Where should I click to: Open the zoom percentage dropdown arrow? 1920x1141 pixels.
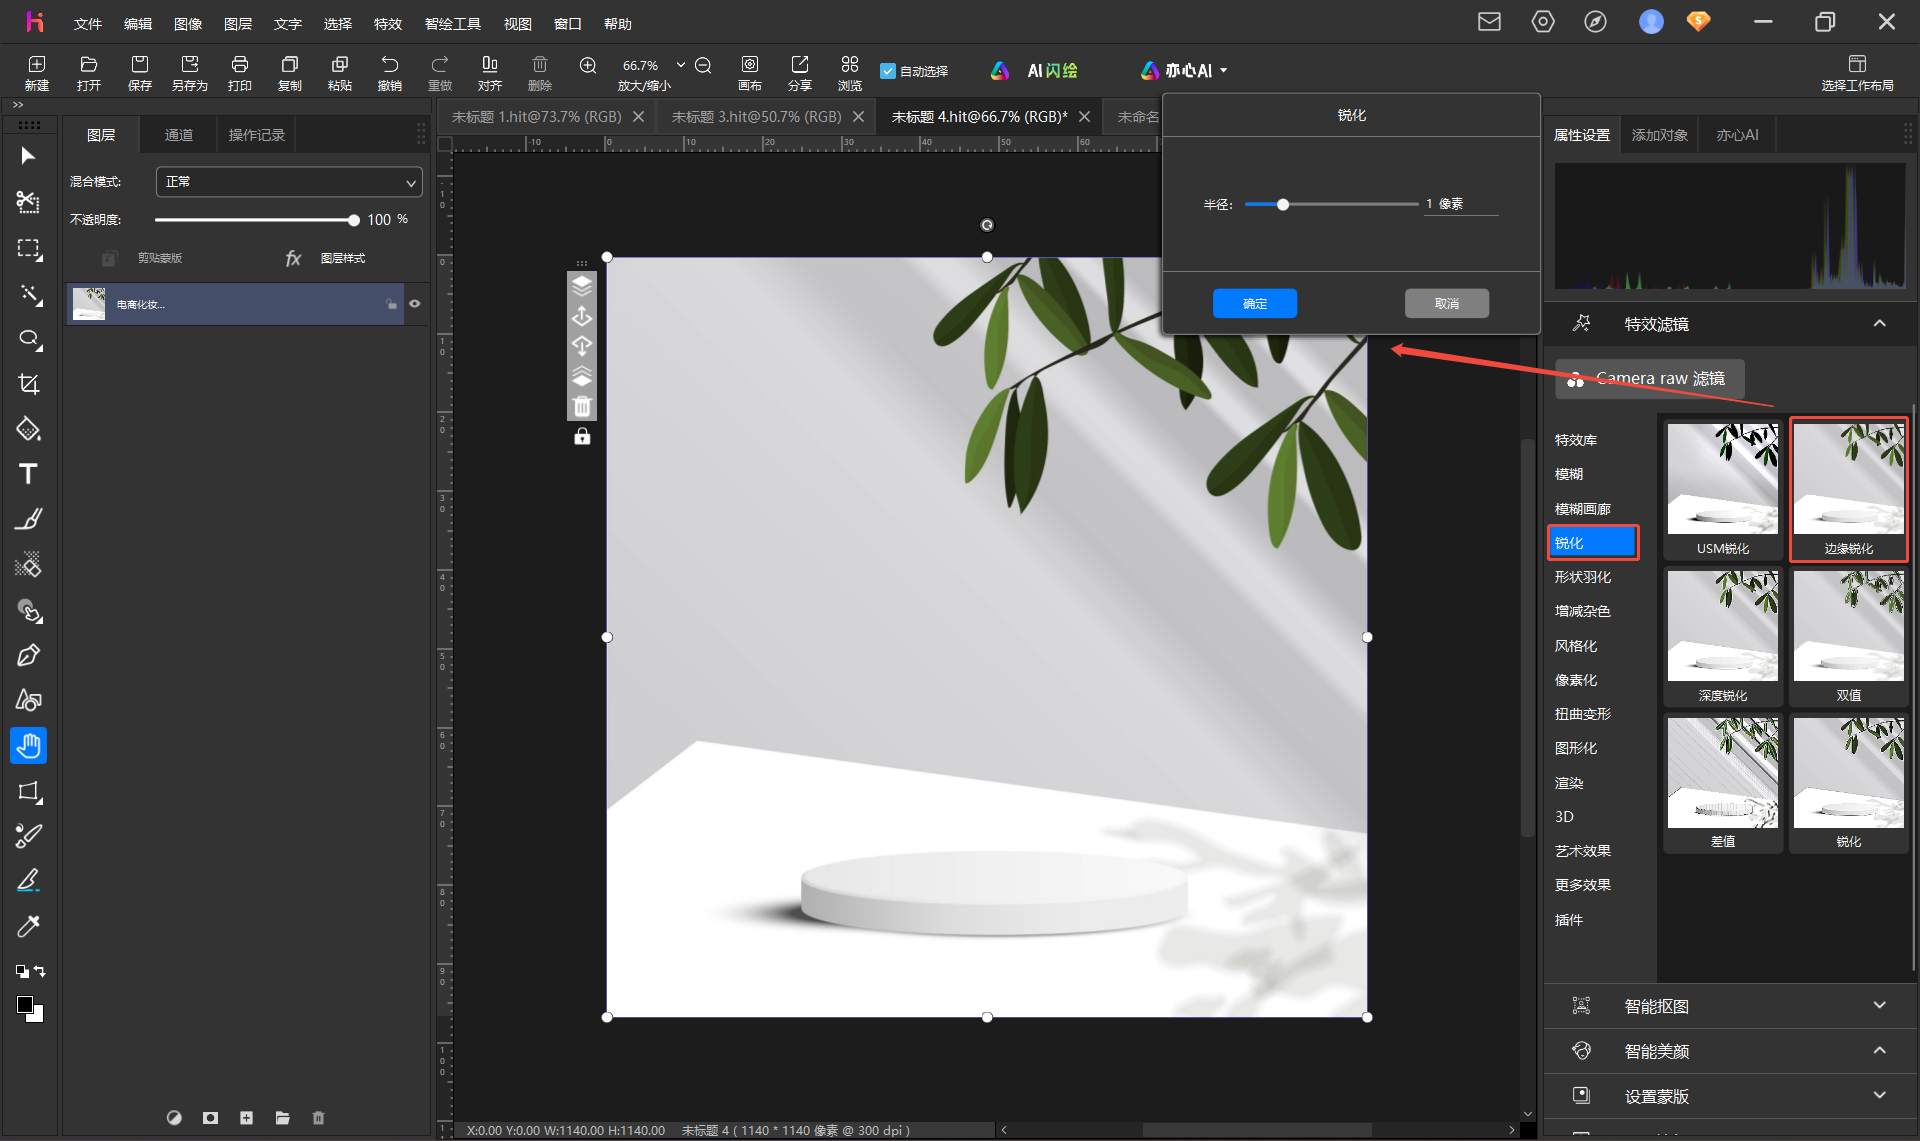point(681,65)
